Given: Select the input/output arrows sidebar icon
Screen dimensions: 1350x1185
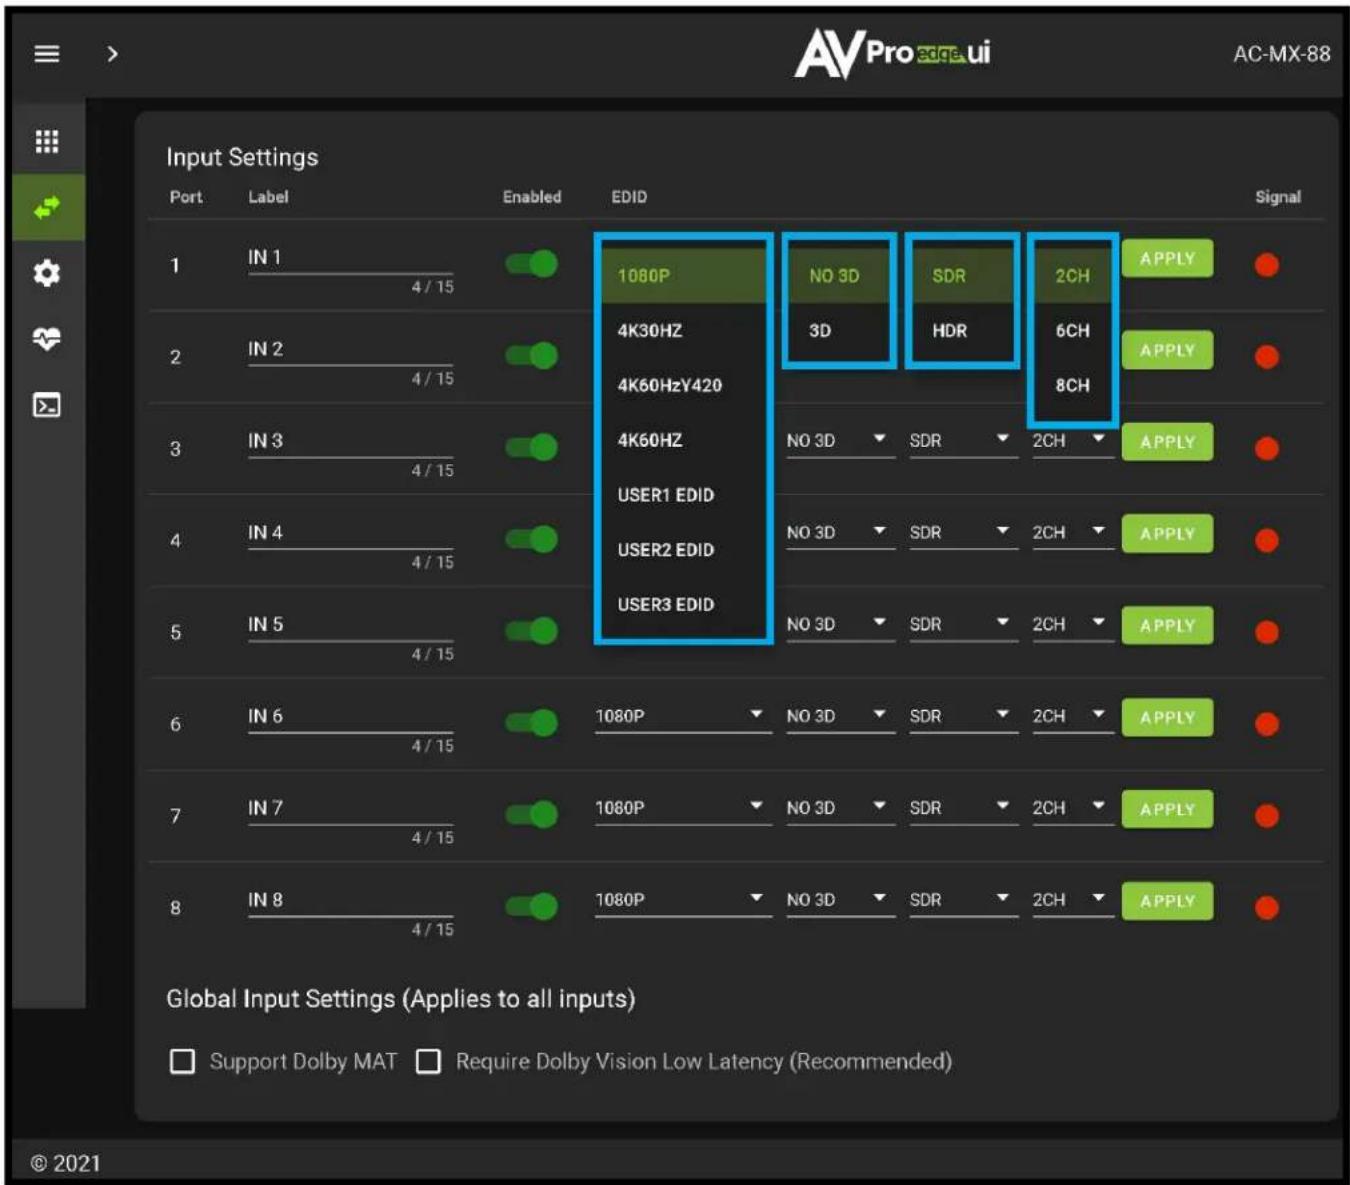Looking at the screenshot, I should tap(48, 208).
